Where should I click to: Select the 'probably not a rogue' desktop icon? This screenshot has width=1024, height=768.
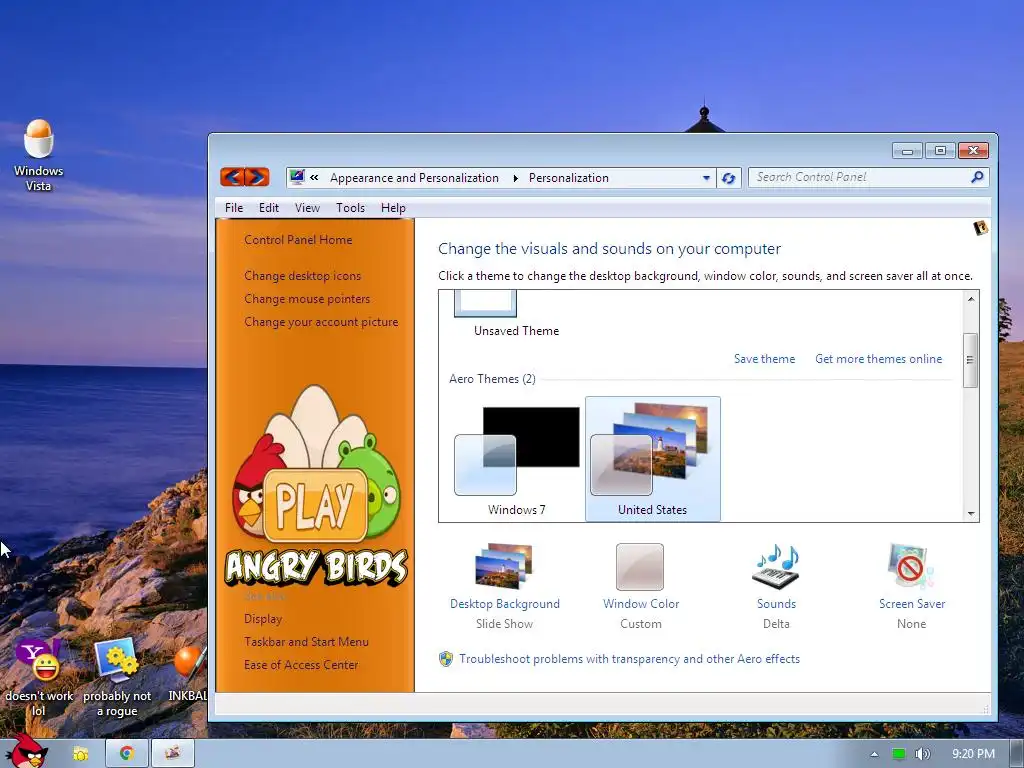click(117, 677)
